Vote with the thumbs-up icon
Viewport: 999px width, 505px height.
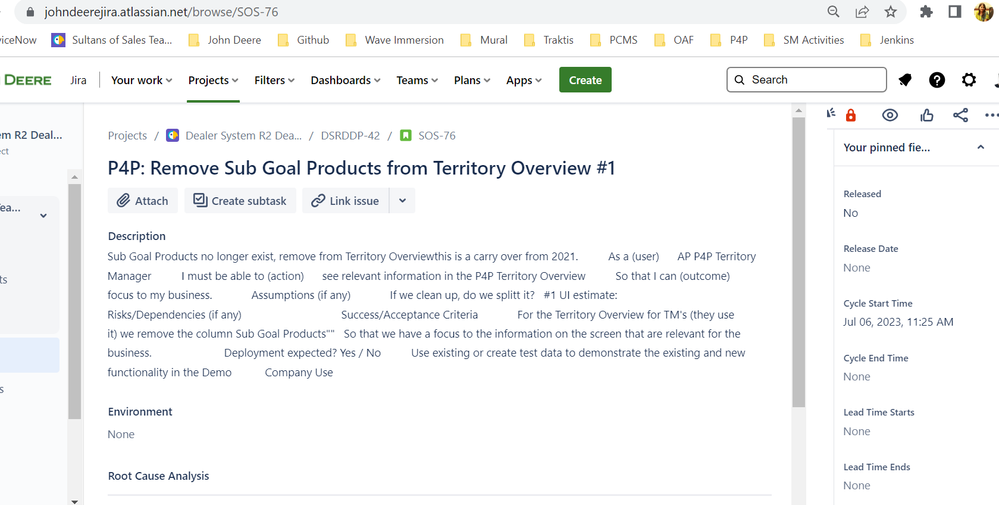927,115
